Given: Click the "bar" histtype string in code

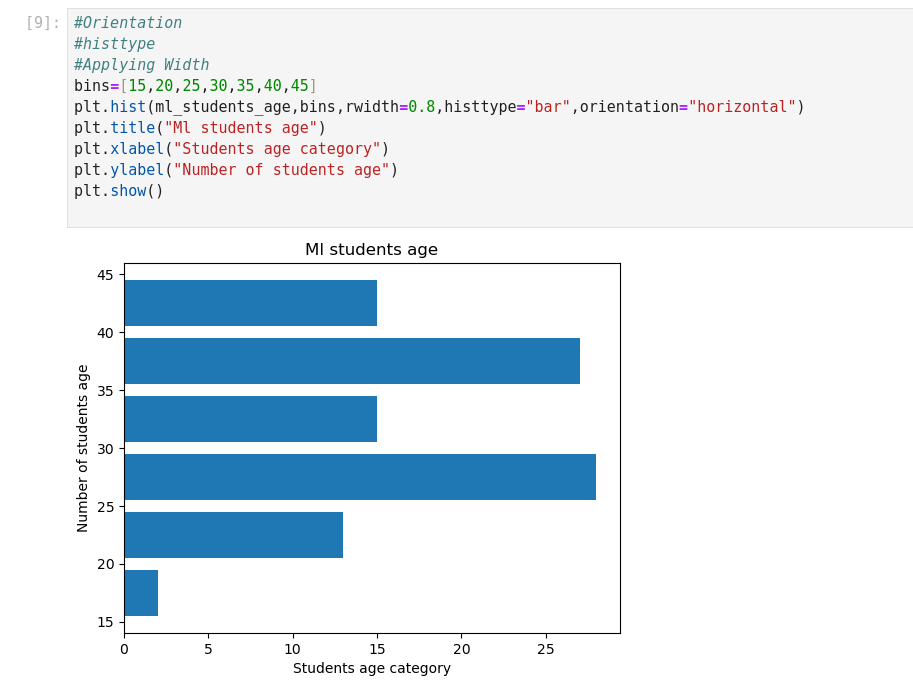Looking at the screenshot, I should pyautogui.click(x=548, y=107).
